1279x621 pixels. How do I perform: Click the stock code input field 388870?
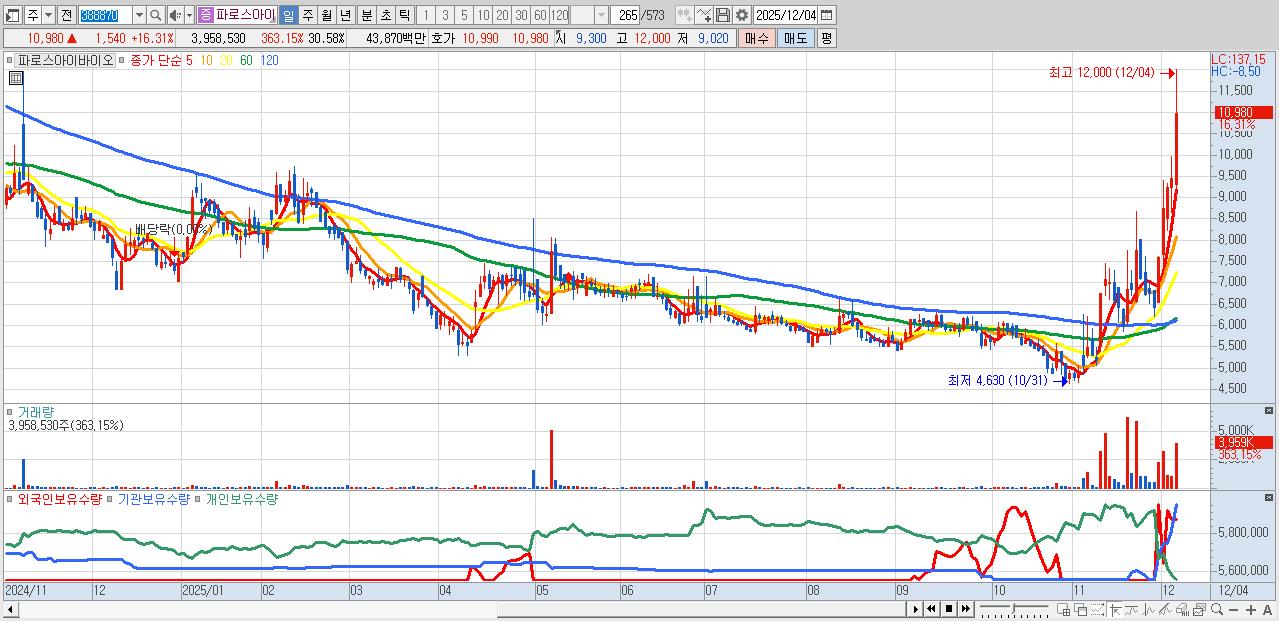coord(105,16)
